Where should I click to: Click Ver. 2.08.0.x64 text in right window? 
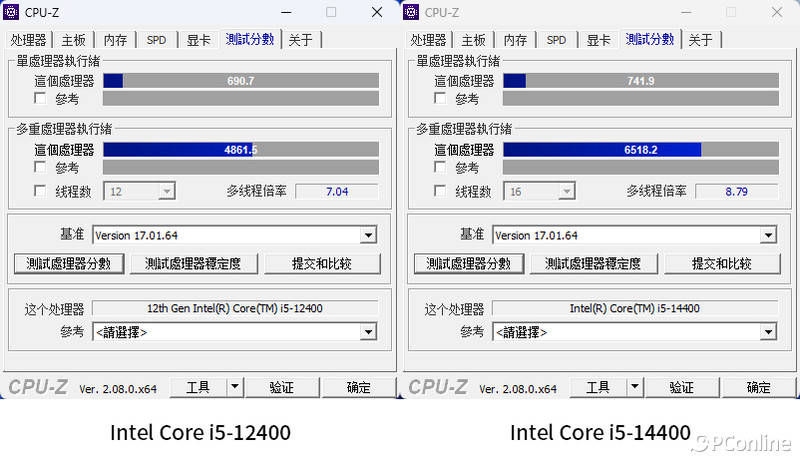[x=518, y=389]
